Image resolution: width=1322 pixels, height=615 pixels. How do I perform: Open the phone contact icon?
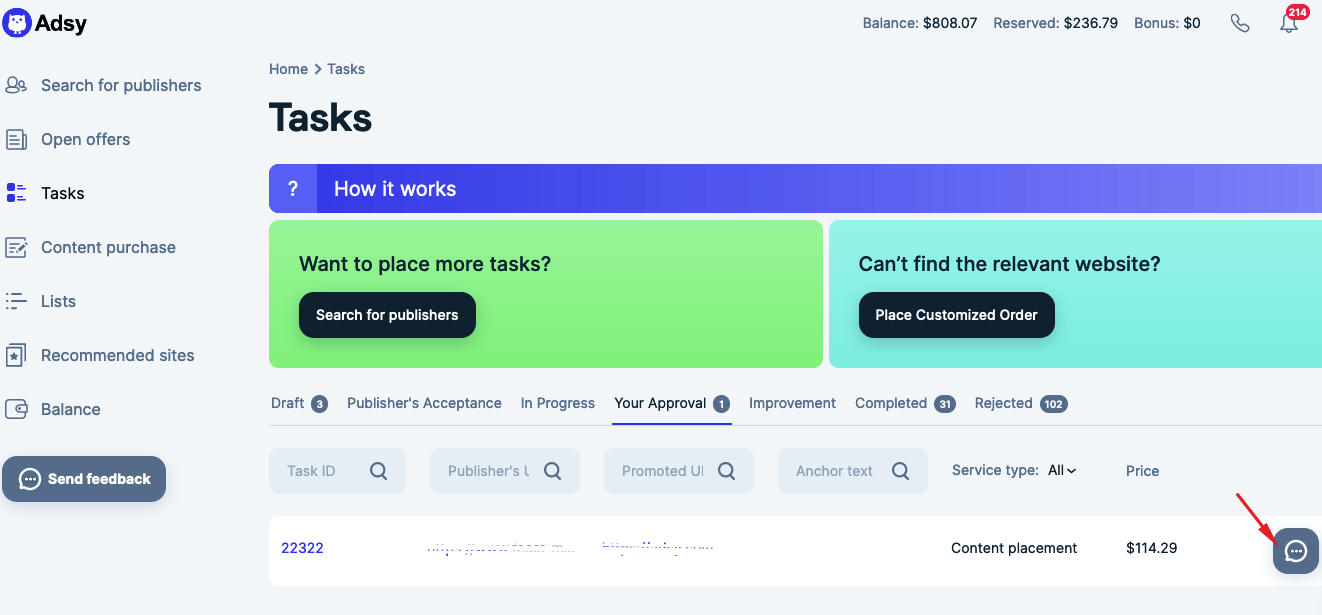pos(1240,23)
